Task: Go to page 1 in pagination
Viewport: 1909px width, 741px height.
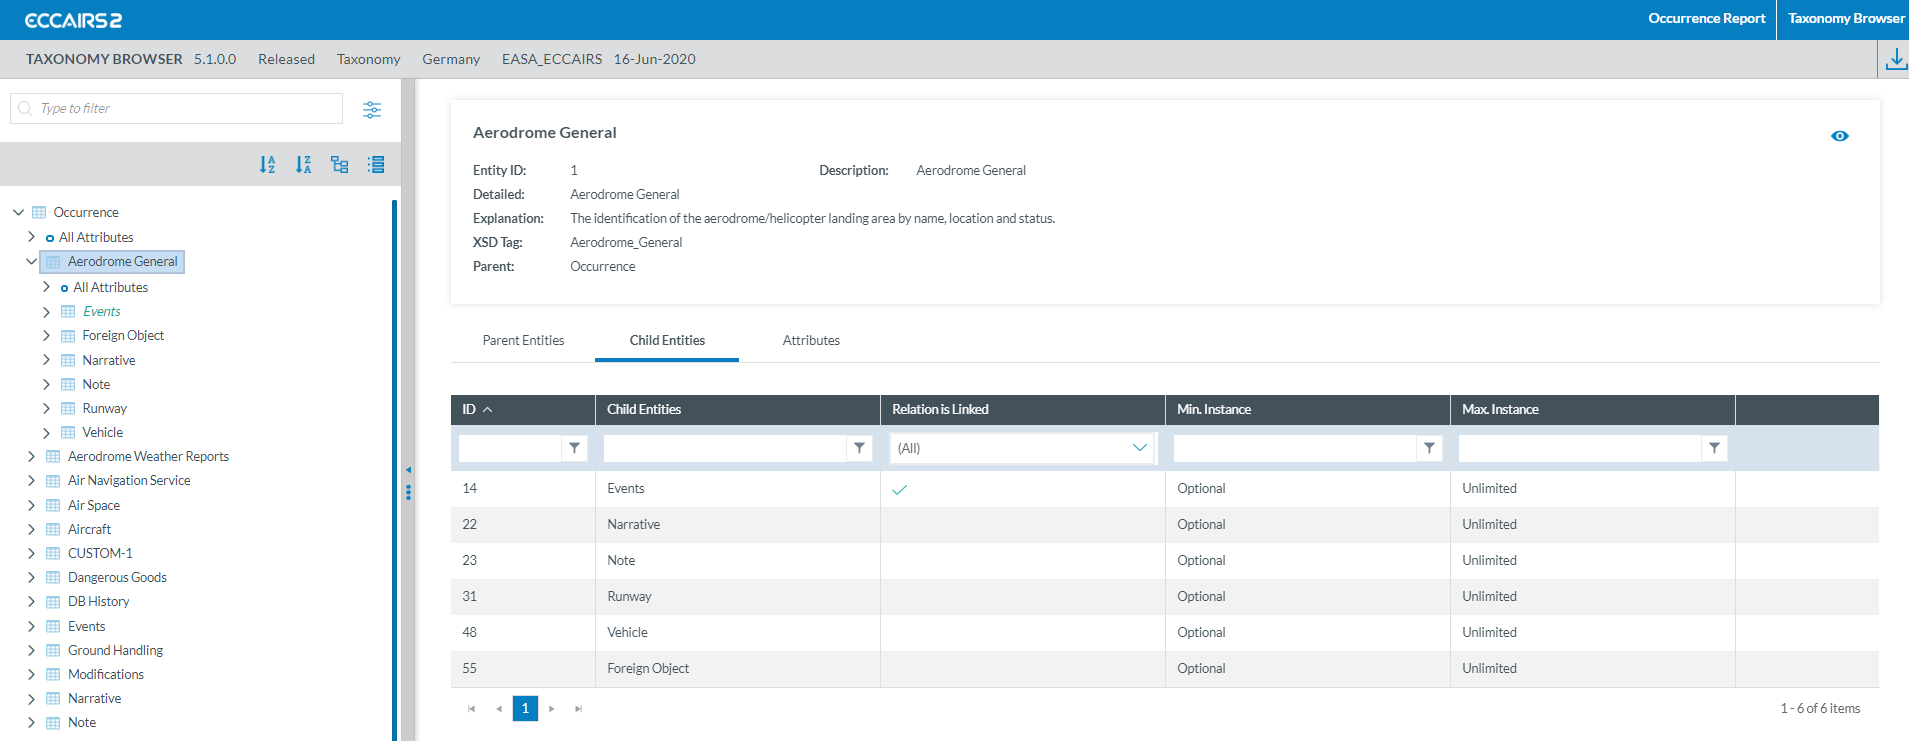Action: click(x=525, y=708)
